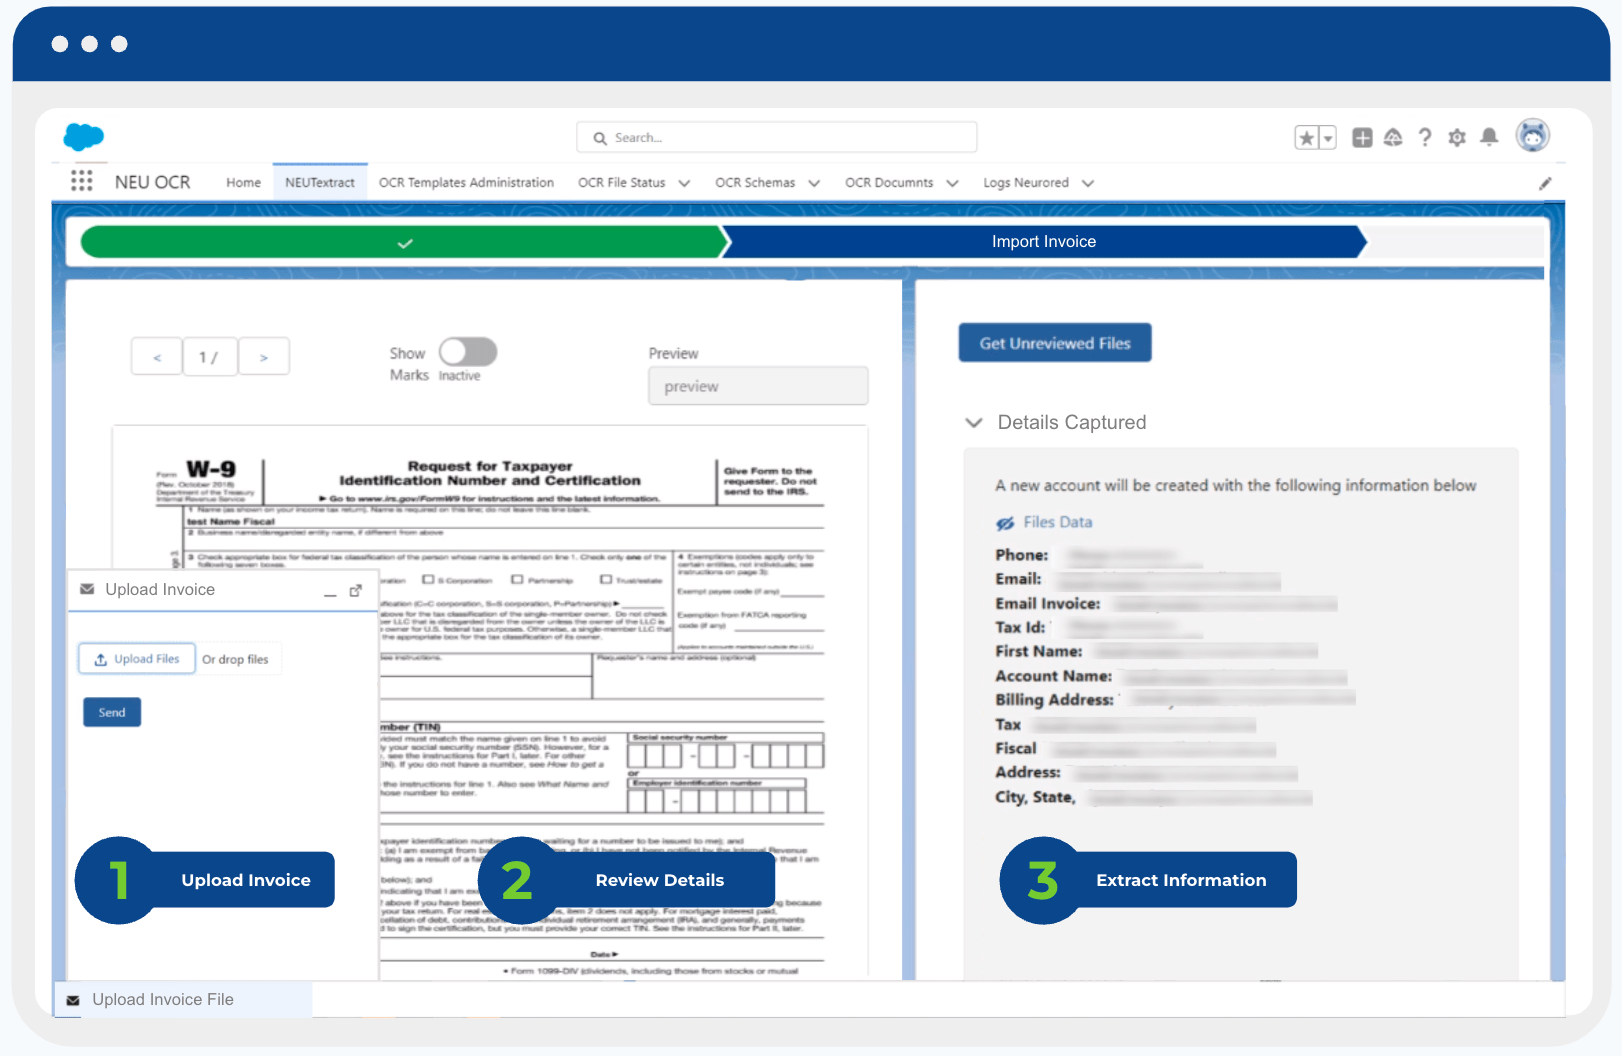Open the Help question mark icon
This screenshot has width=1622, height=1056.
pyautogui.click(x=1425, y=138)
